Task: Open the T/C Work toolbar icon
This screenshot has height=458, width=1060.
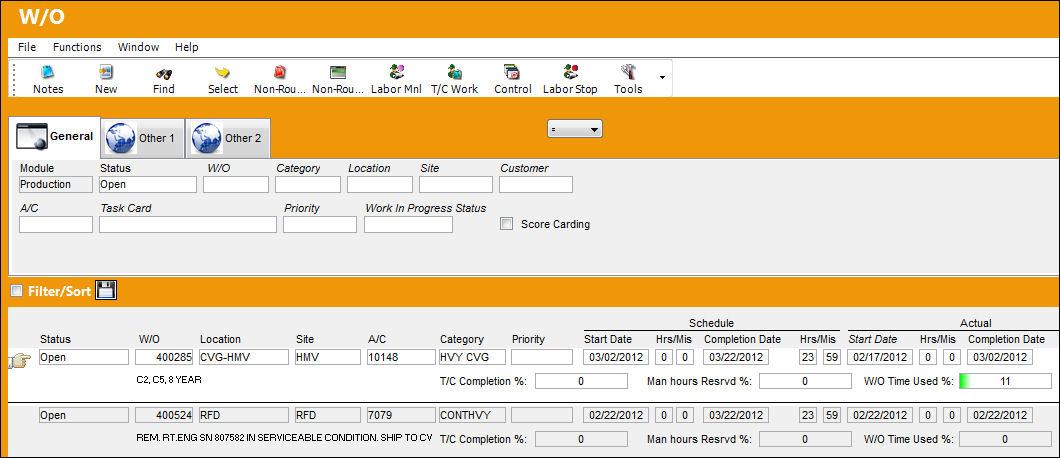Action: click(x=454, y=72)
